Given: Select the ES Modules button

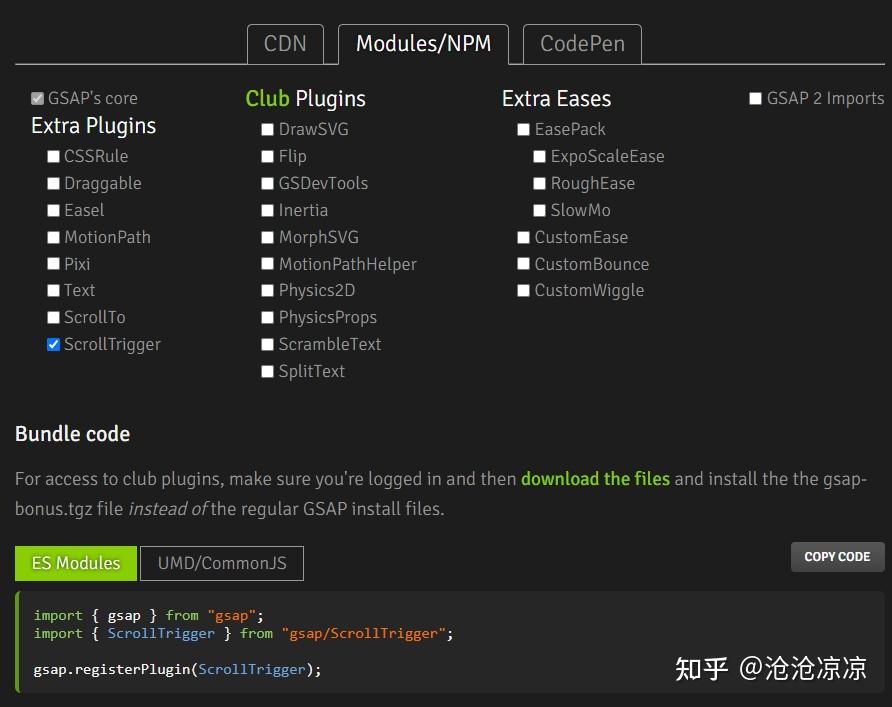Looking at the screenshot, I should pos(76,563).
